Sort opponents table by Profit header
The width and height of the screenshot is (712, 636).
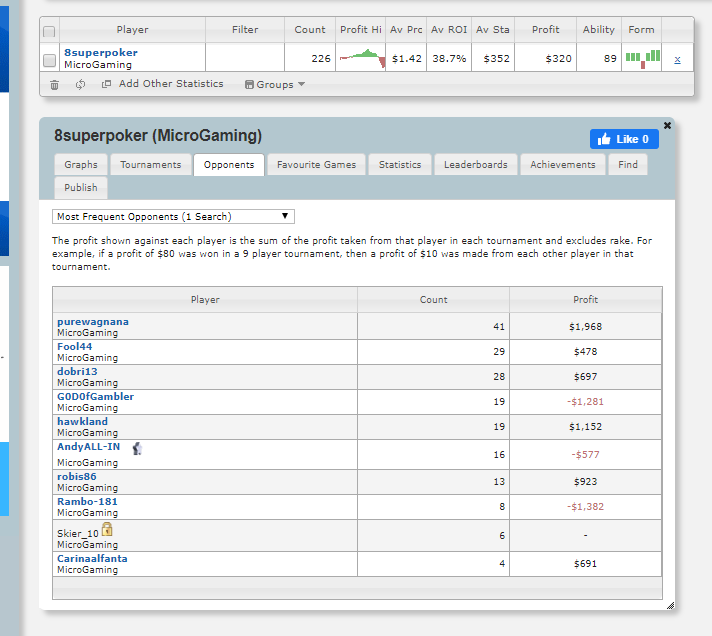coord(585,300)
